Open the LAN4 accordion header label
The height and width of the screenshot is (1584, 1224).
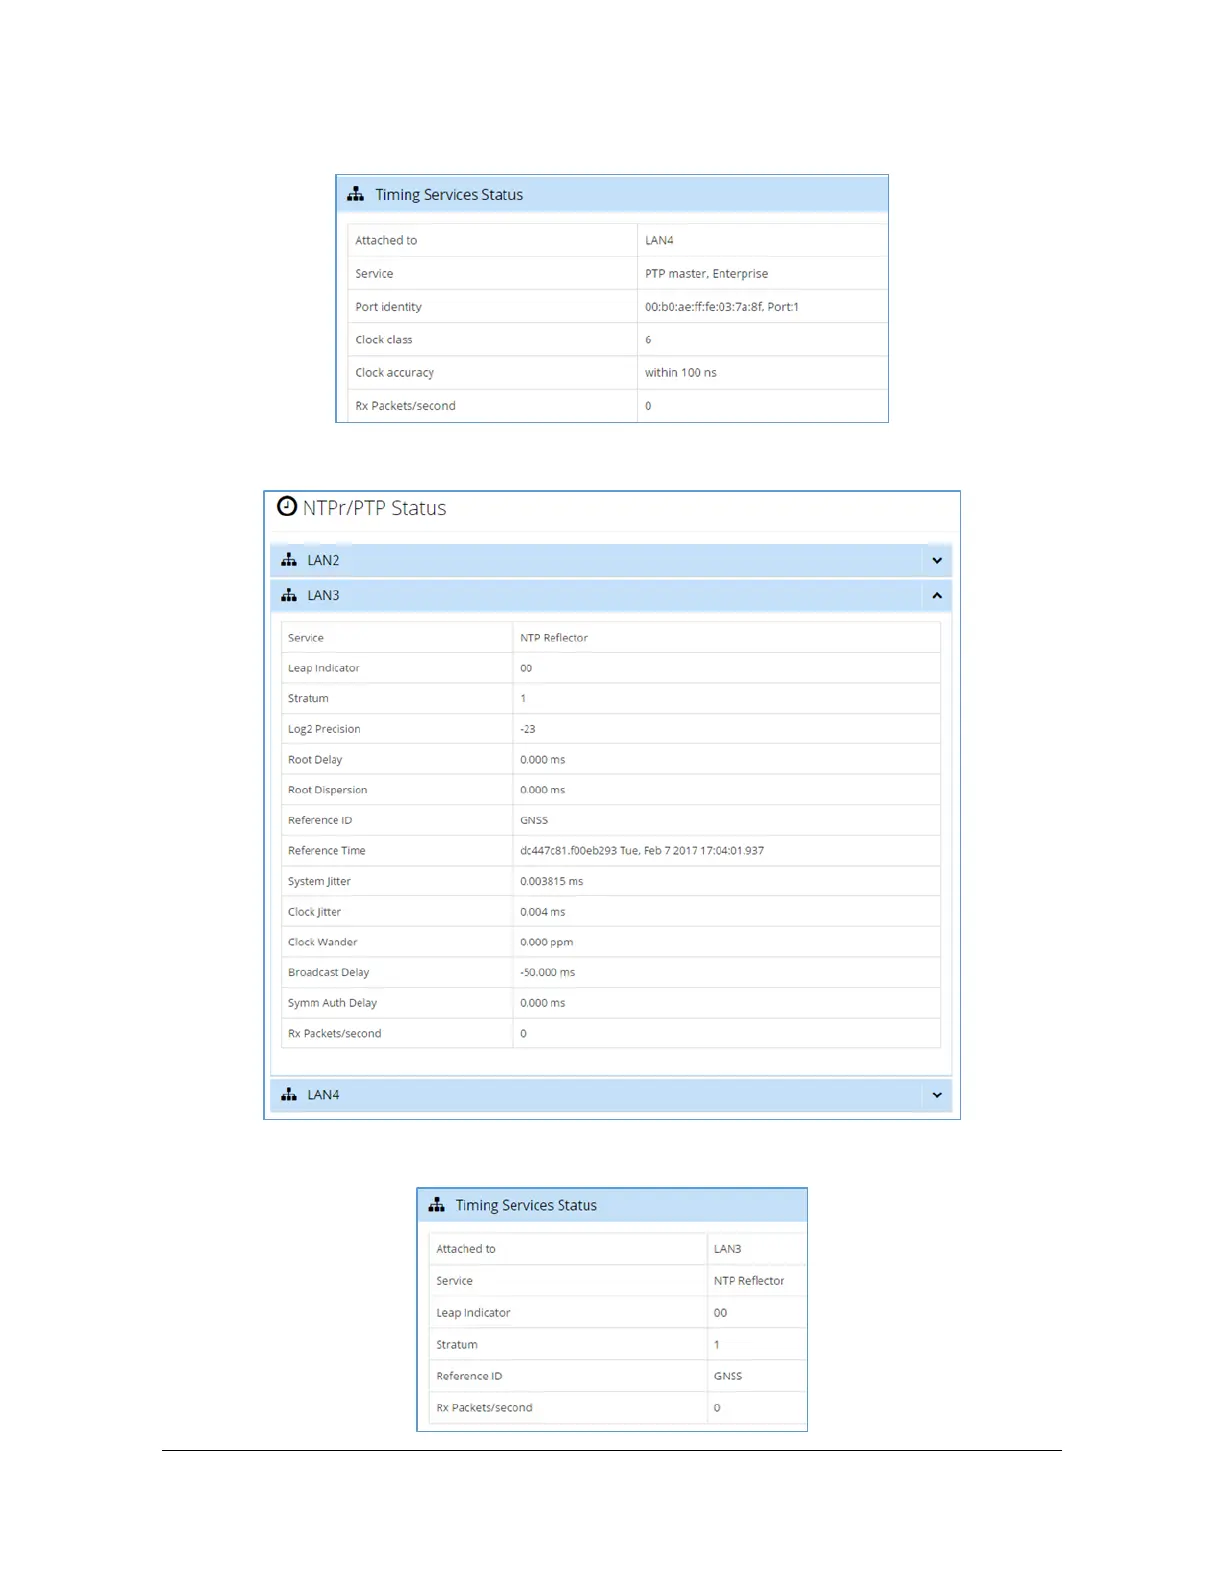coord(323,1095)
